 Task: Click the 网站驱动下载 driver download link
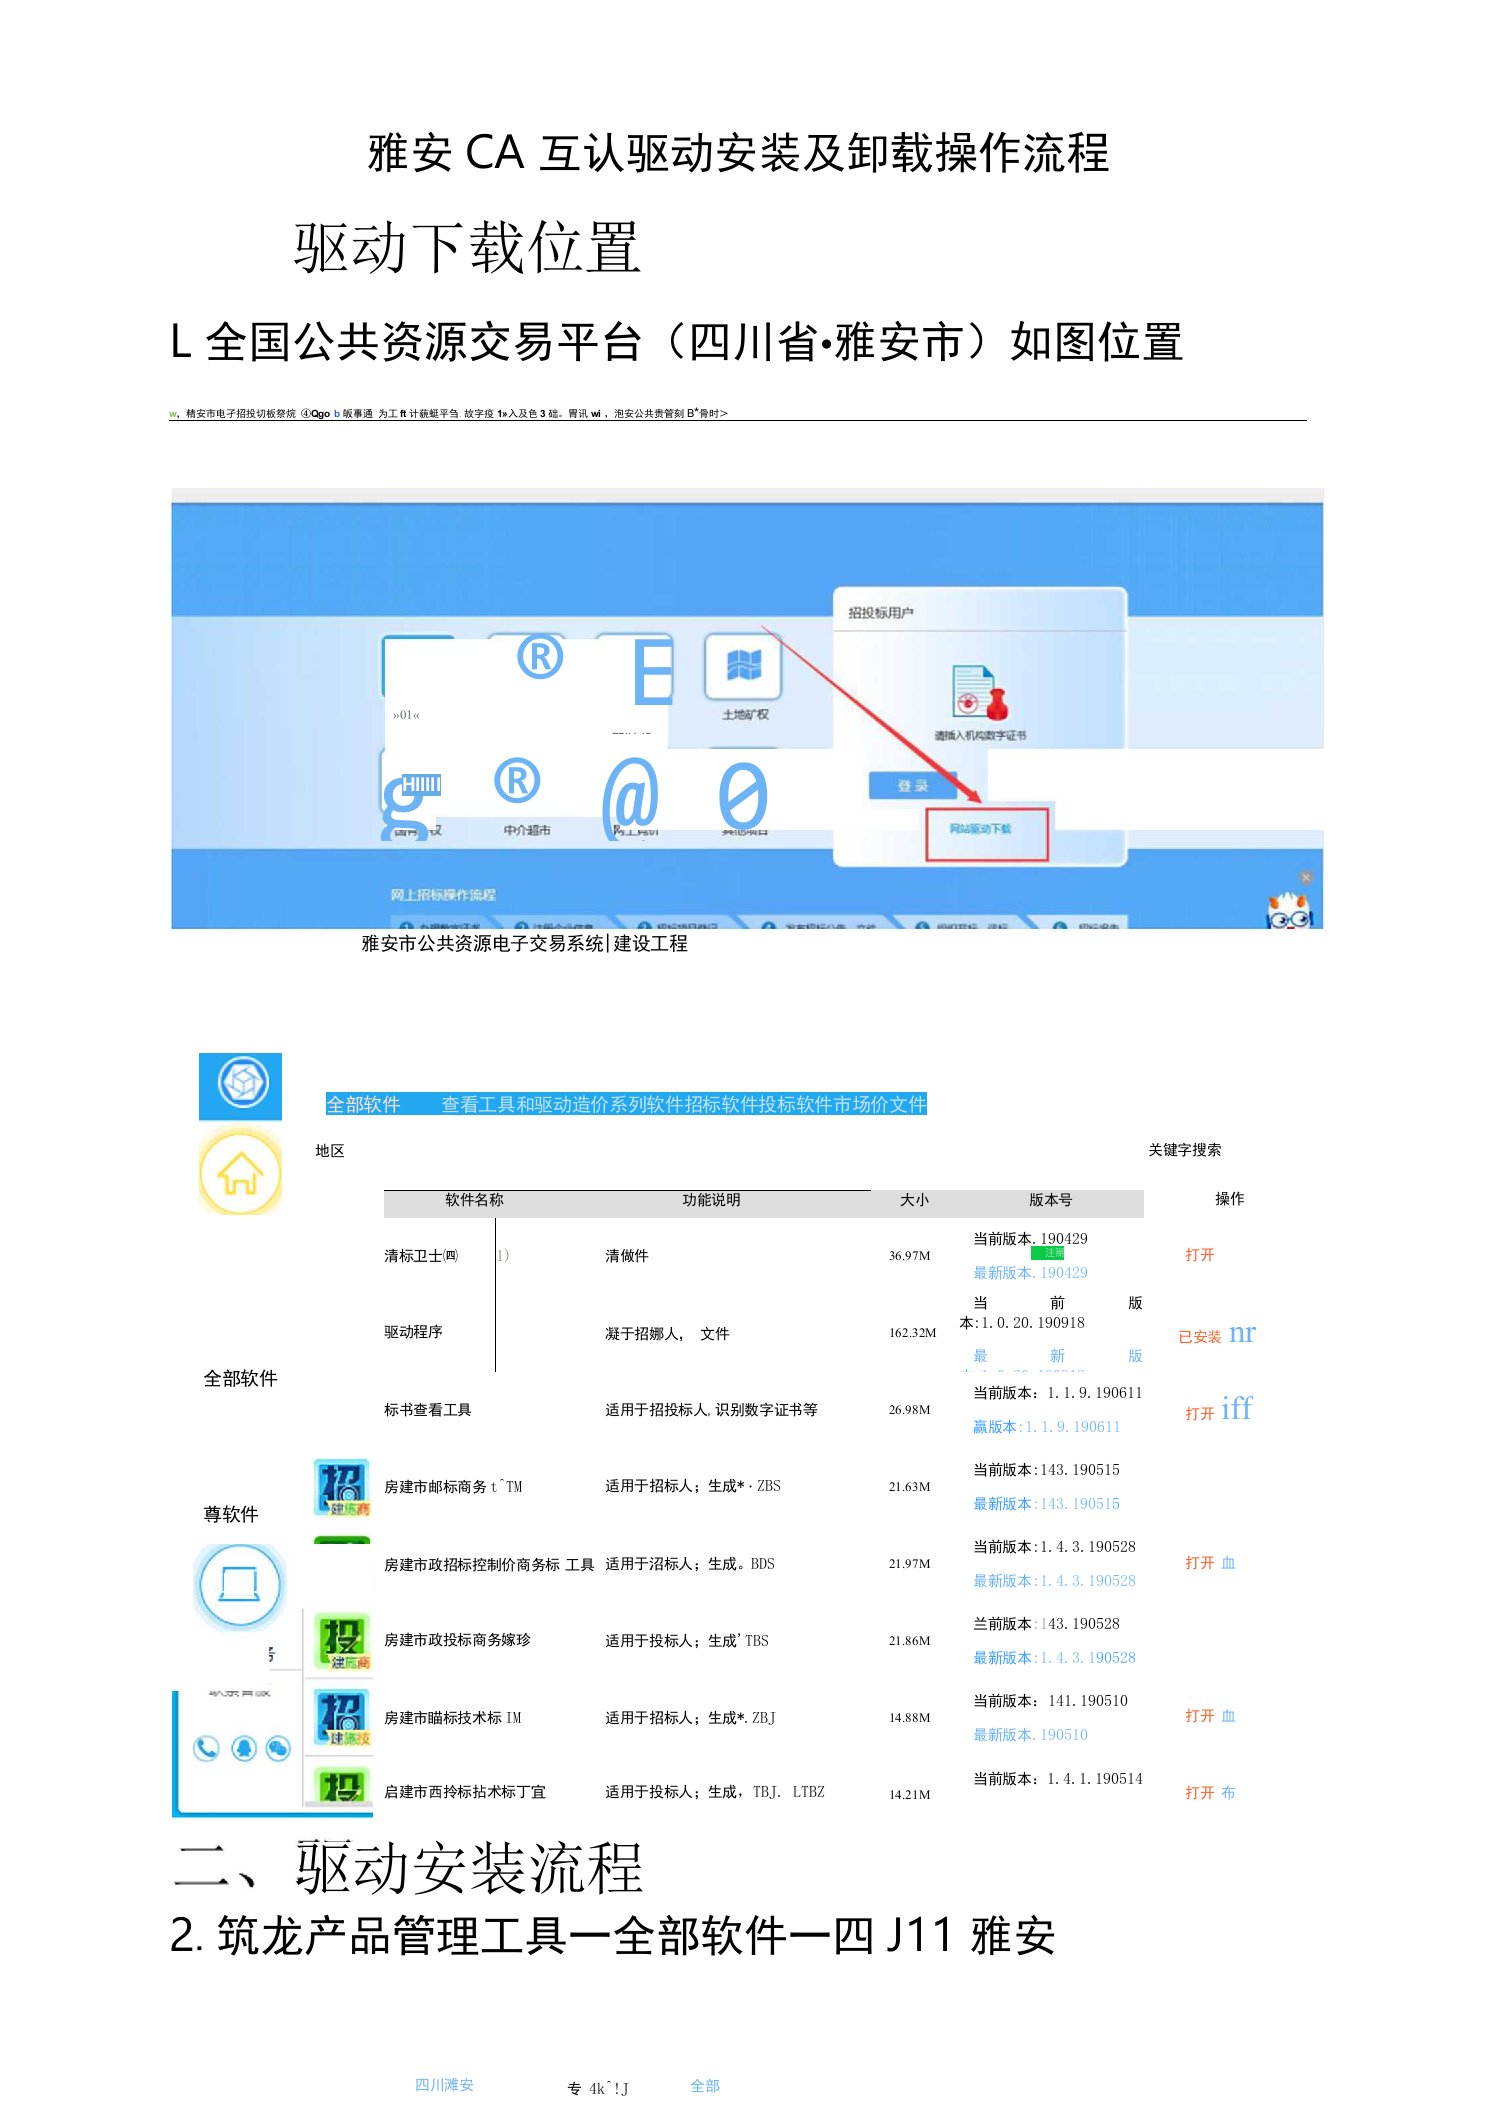pyautogui.click(x=980, y=829)
